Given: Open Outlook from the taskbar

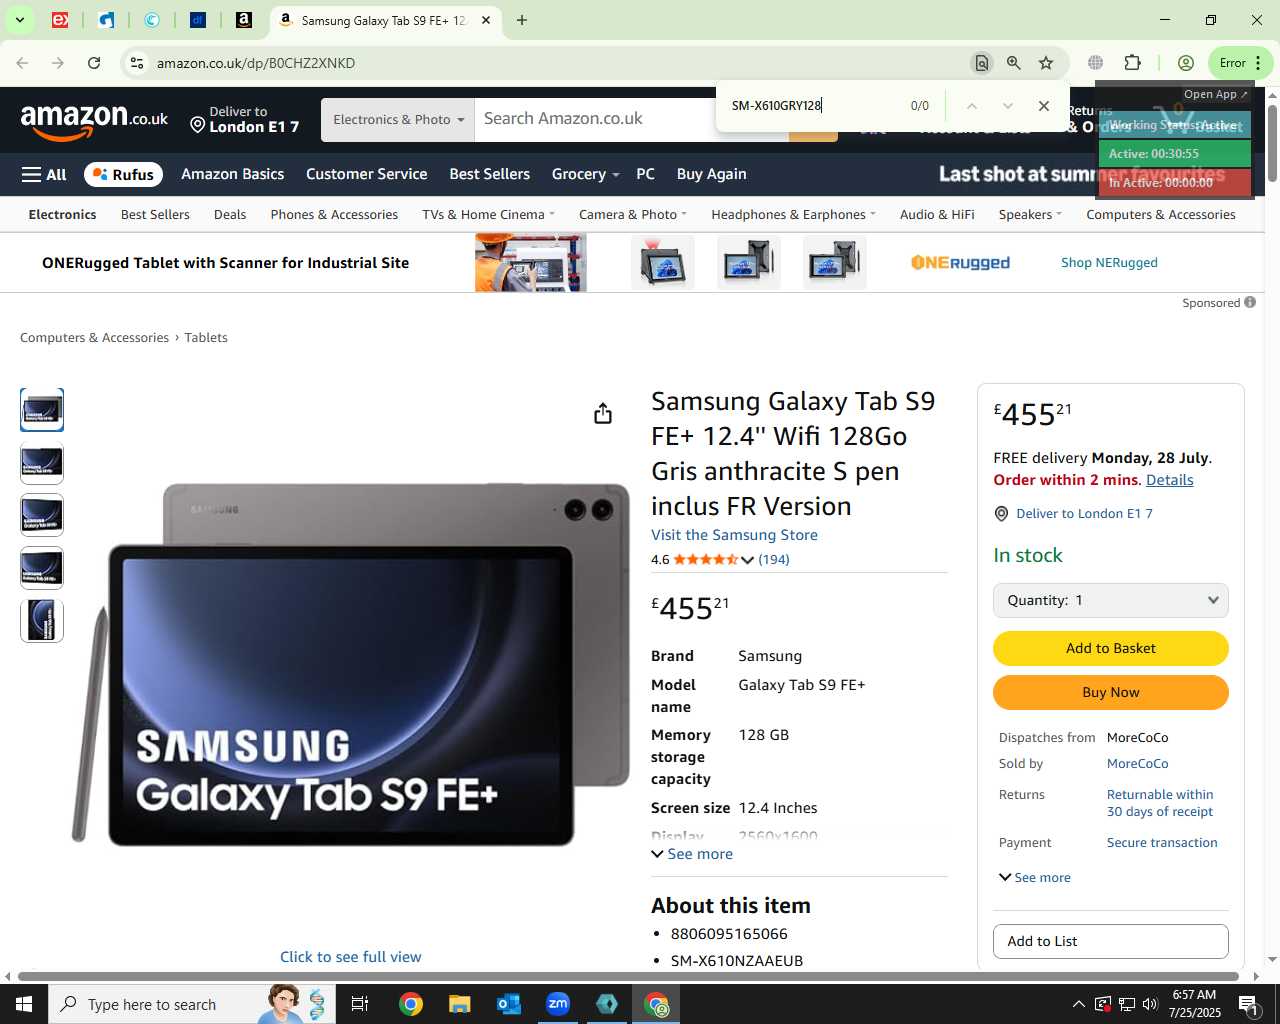Looking at the screenshot, I should [509, 1004].
